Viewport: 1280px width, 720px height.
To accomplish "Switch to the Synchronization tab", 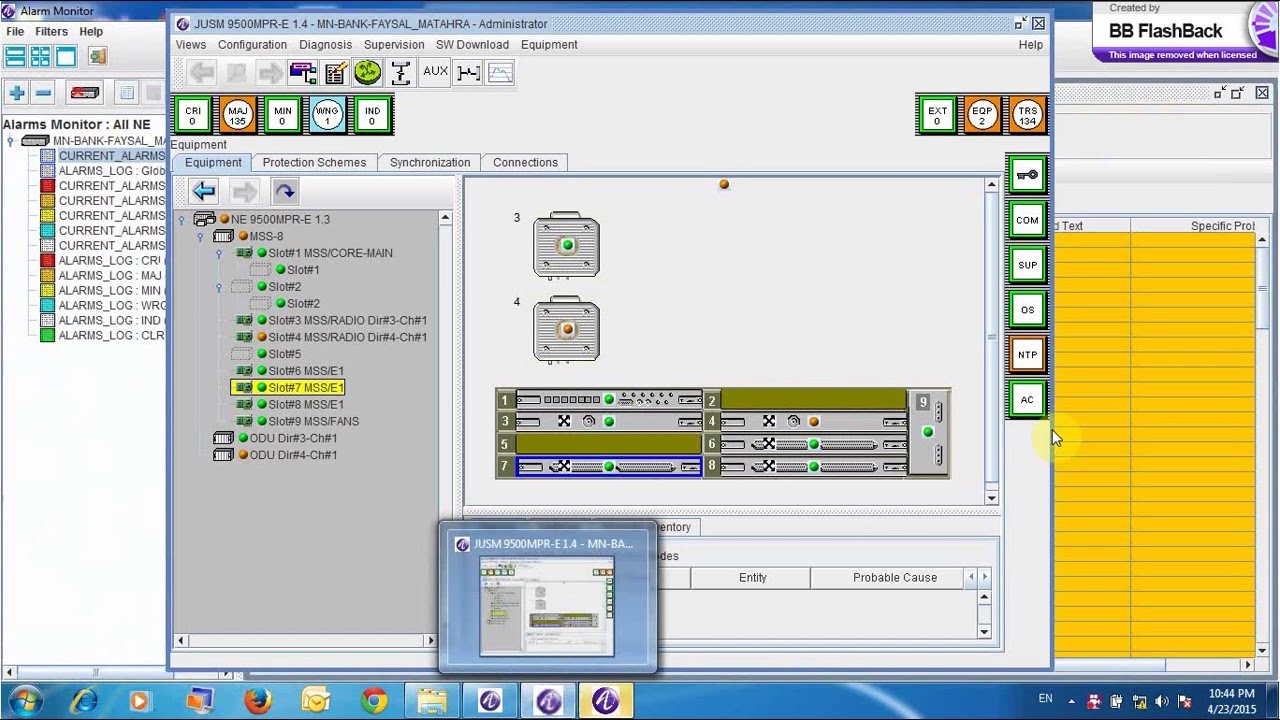I will 430,163.
